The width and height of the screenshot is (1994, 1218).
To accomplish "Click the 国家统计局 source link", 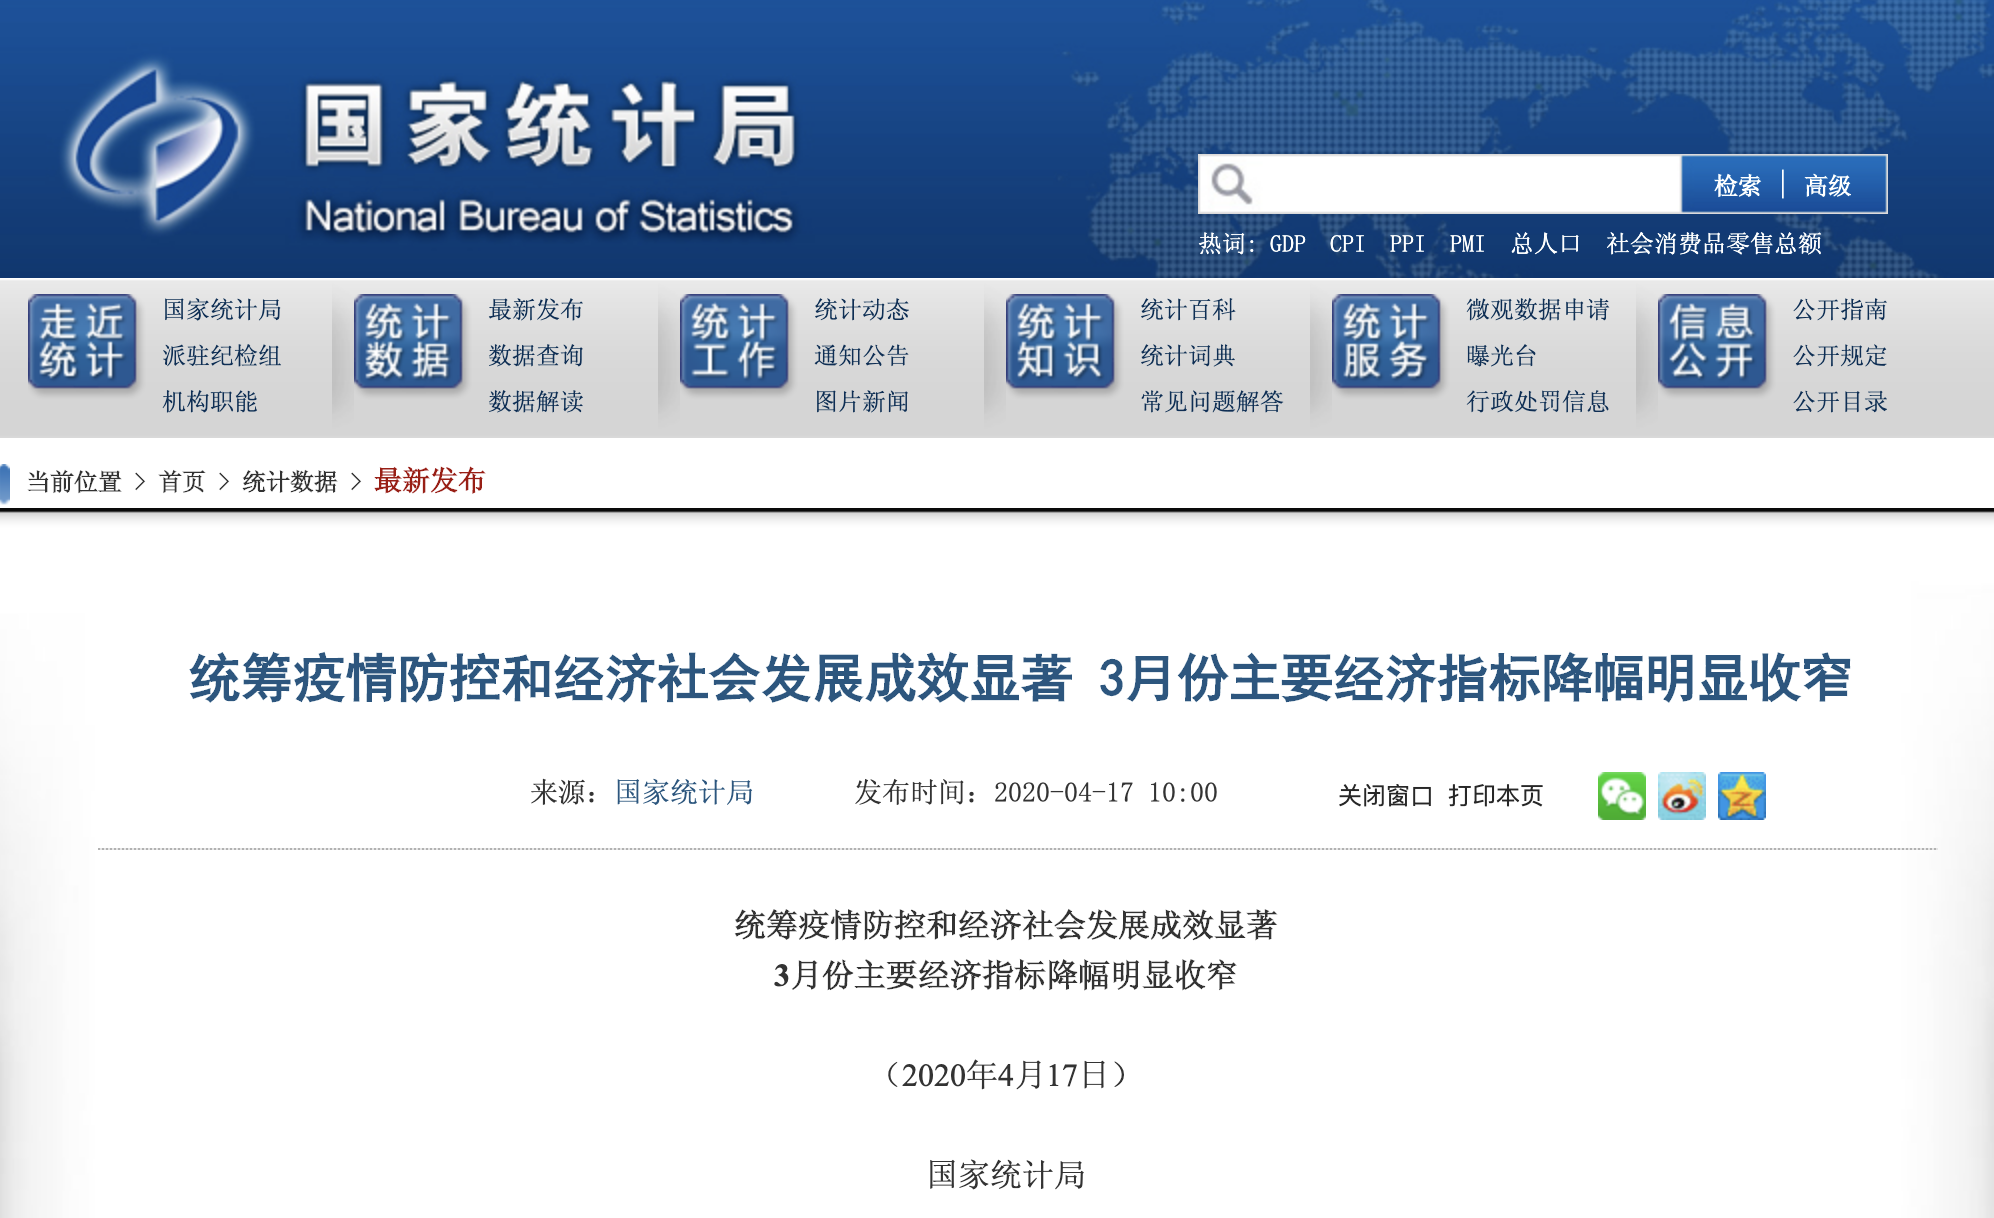I will click(x=683, y=793).
